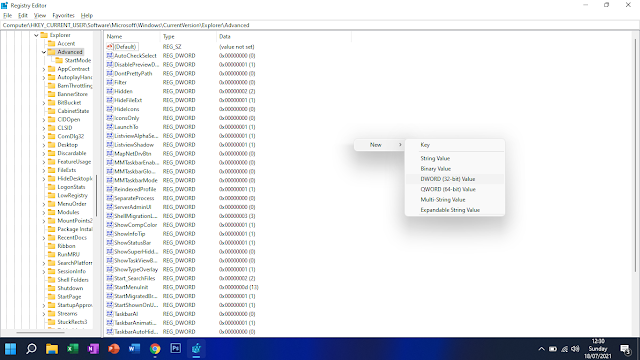640x360 pixels.
Task: Open the notification center icon
Action: pyautogui.click(x=625, y=349)
